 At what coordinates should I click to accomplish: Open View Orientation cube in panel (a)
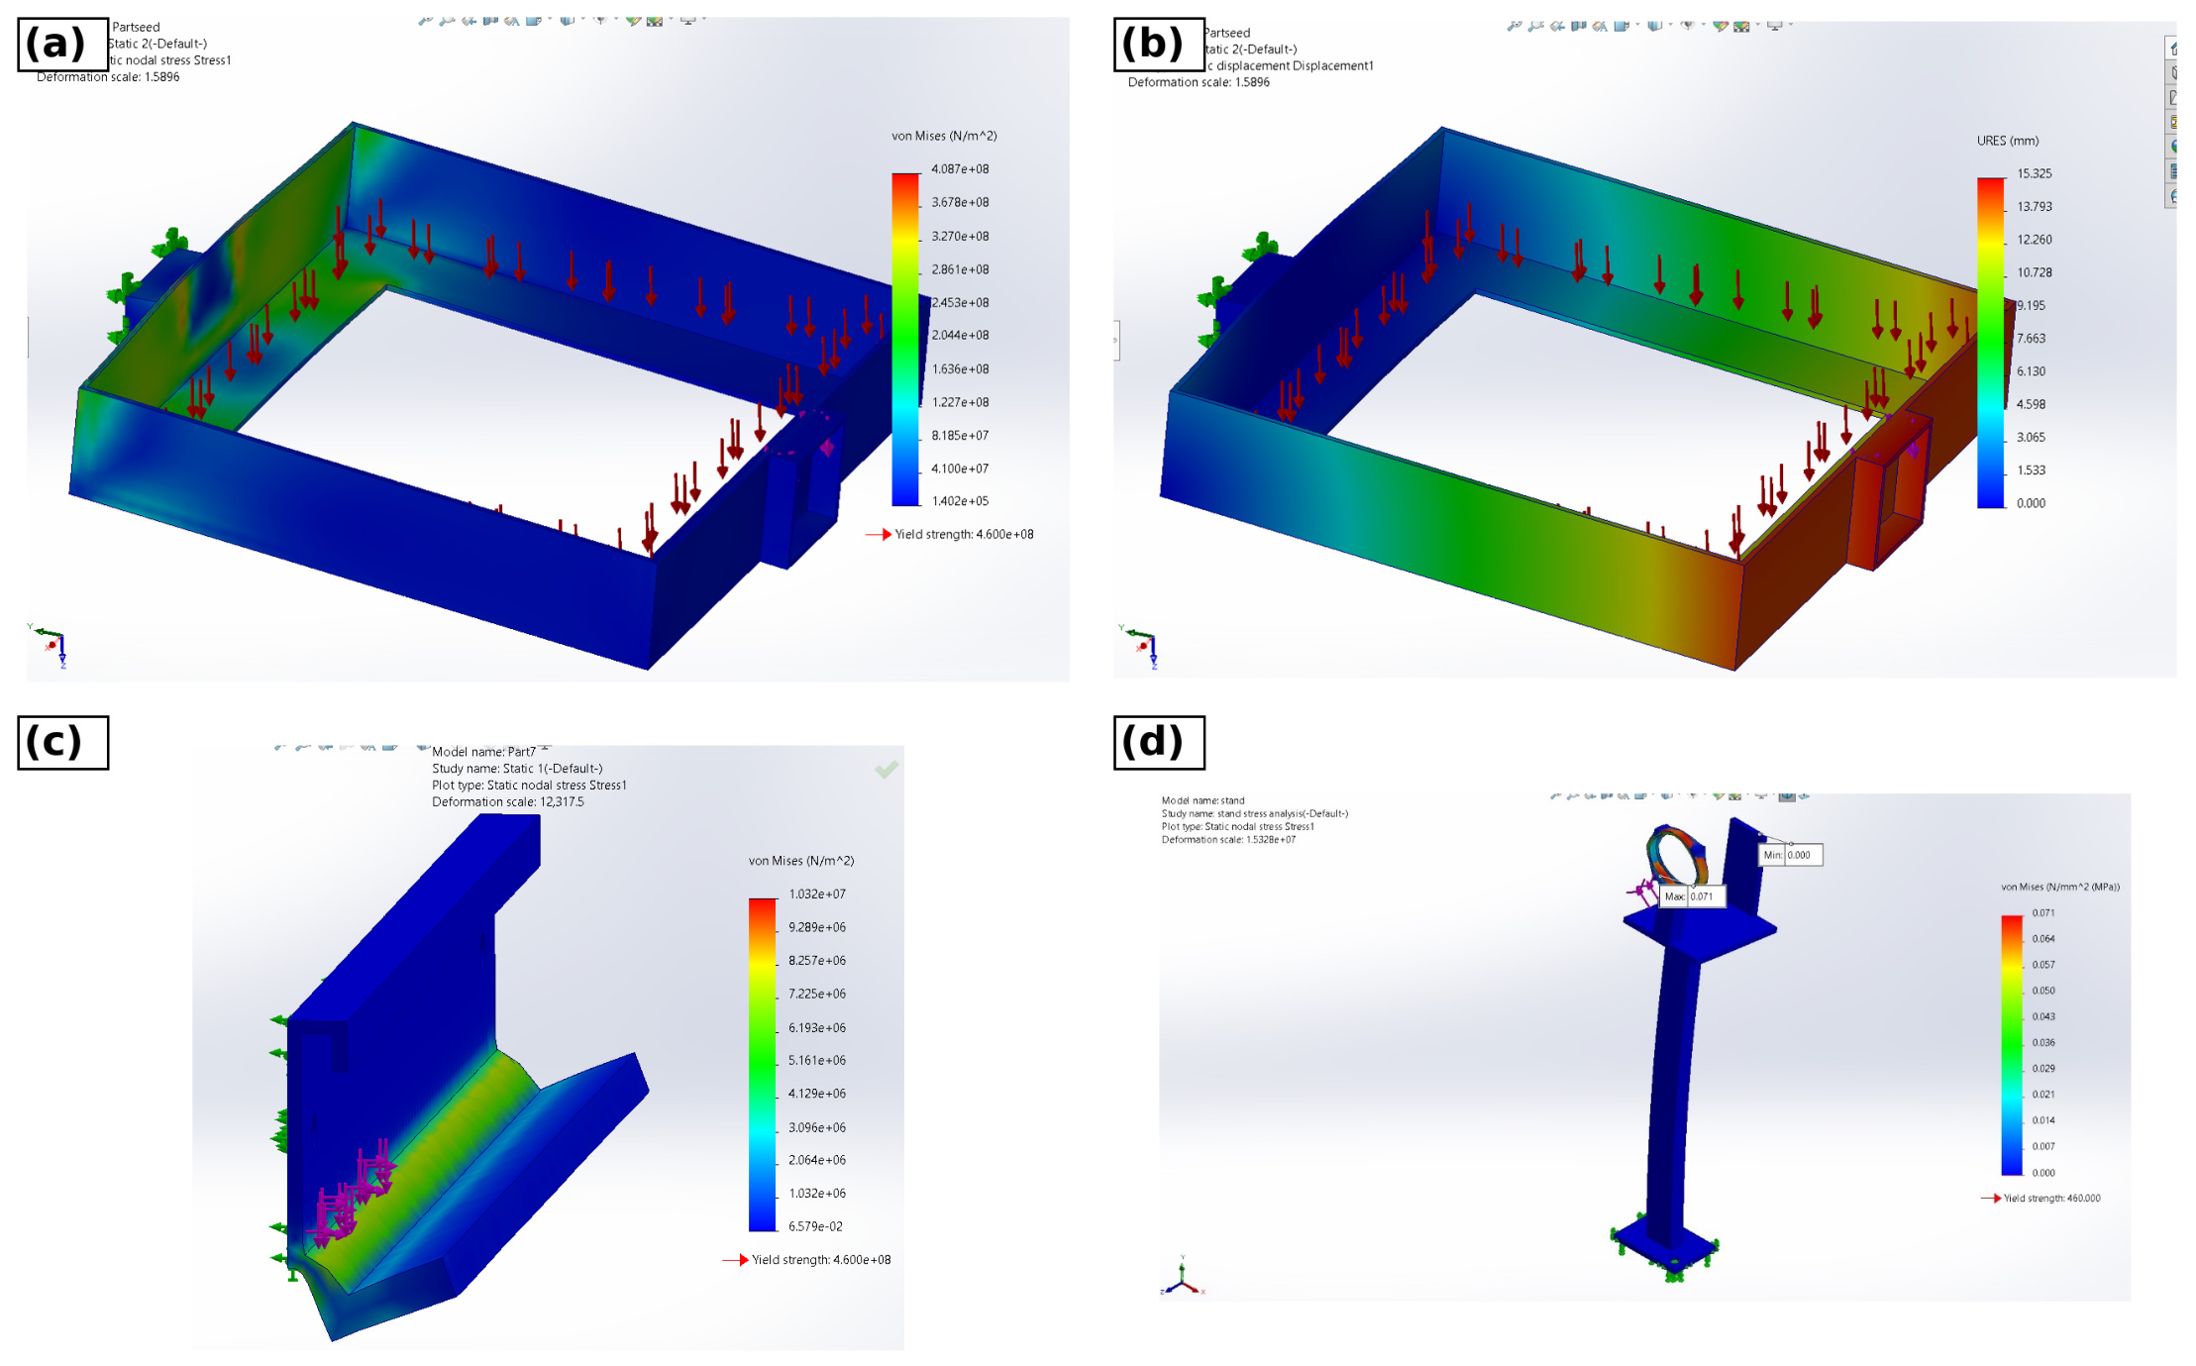(x=534, y=20)
